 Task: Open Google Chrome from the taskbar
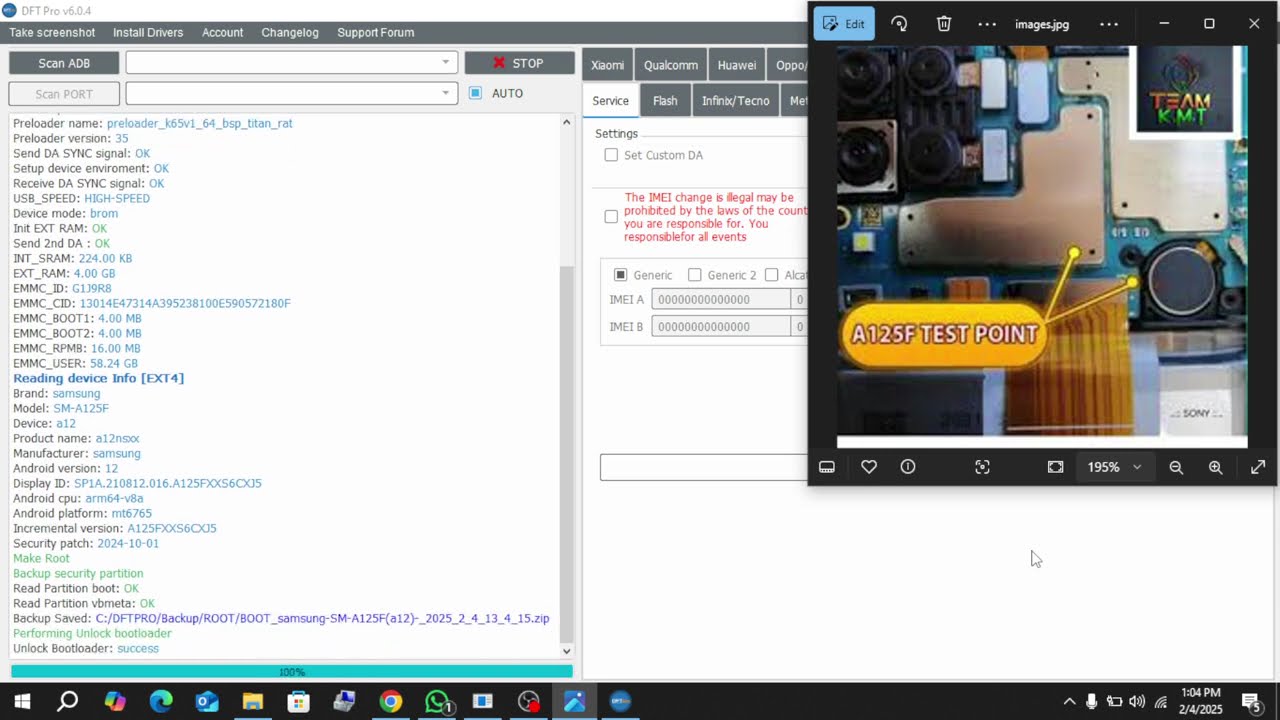[x=391, y=701]
